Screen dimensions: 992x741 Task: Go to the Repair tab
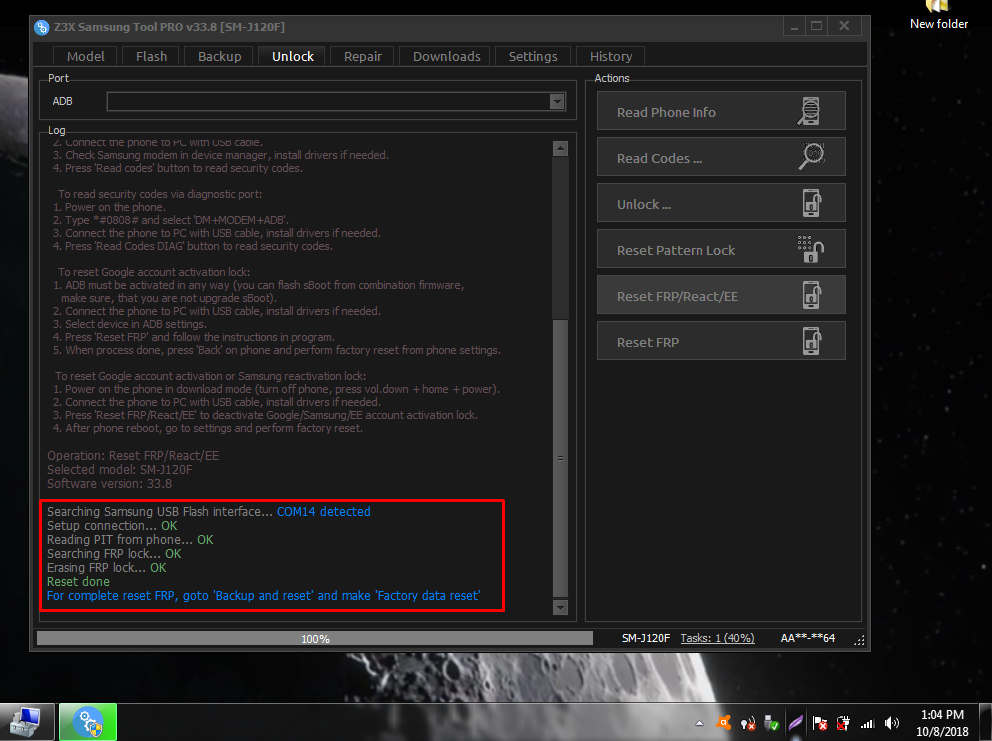point(363,56)
